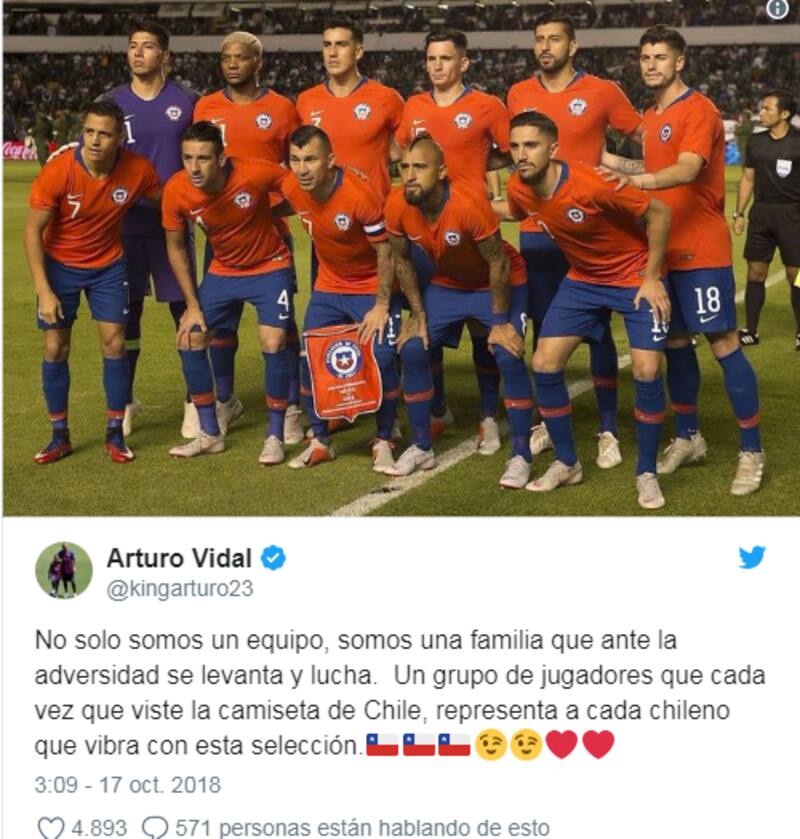800x839 pixels.
Task: Like the tweet with the heart icon
Action: click(51, 828)
